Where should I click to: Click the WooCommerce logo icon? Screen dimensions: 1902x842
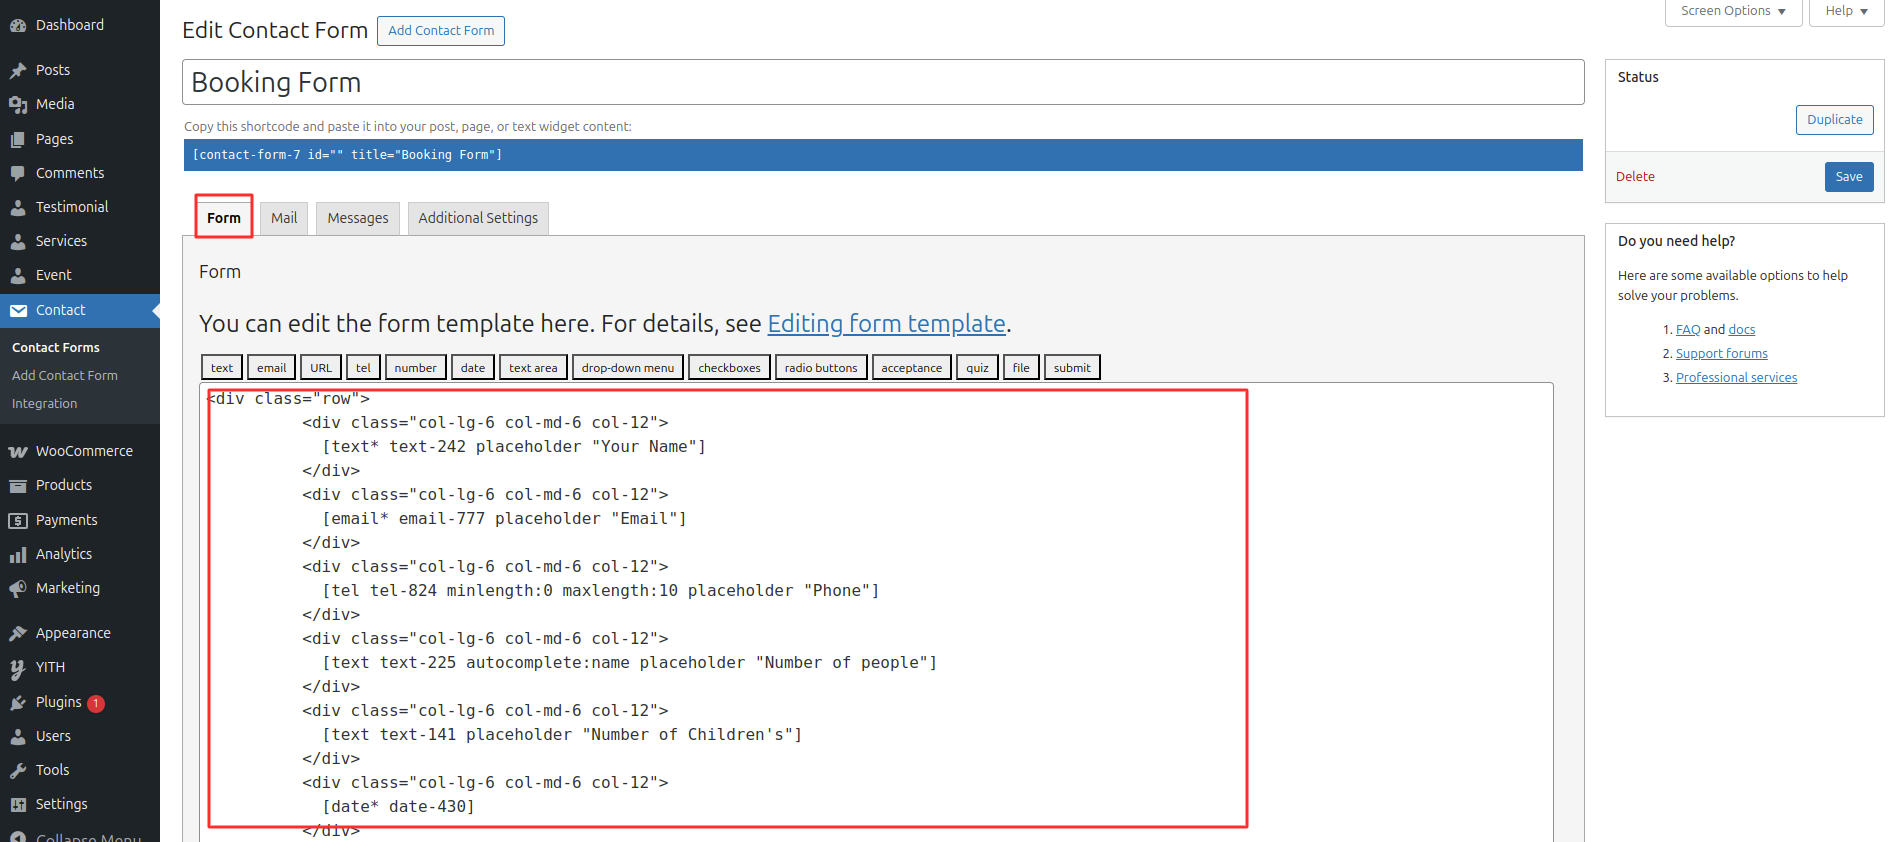[x=18, y=452]
